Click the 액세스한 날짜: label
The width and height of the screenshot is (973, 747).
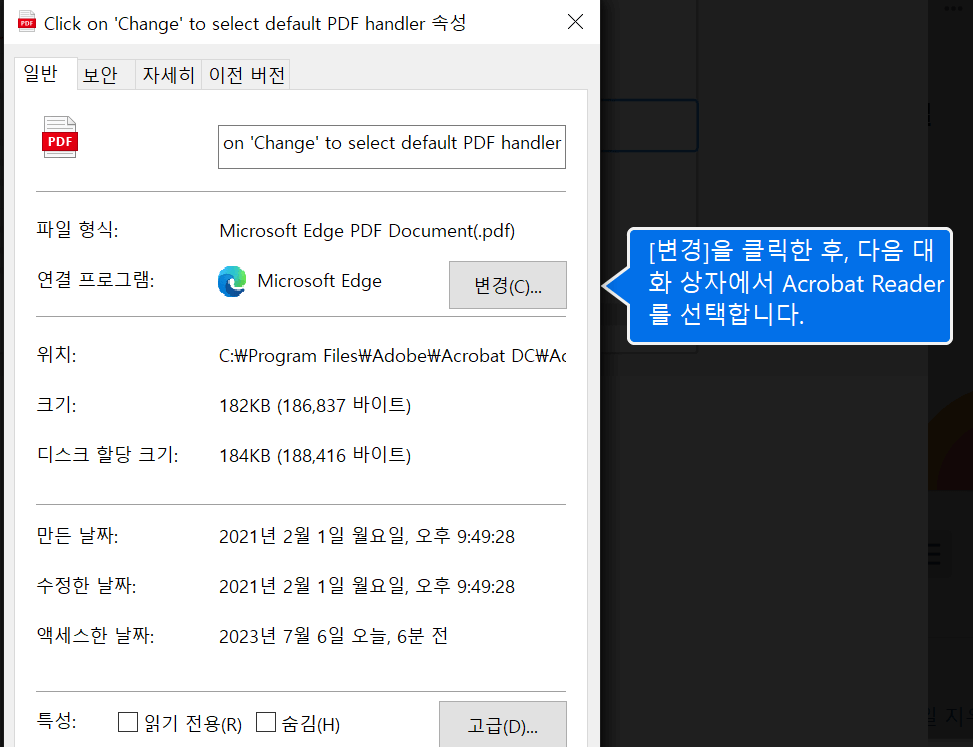(x=96, y=636)
